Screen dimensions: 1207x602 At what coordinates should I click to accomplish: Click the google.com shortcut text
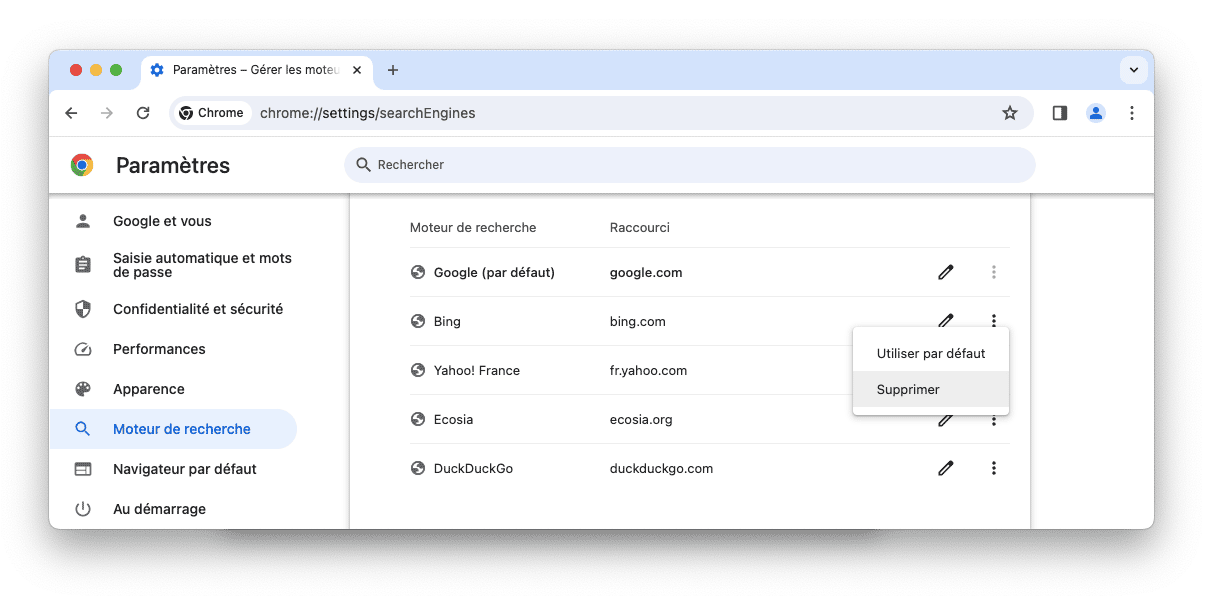646,272
